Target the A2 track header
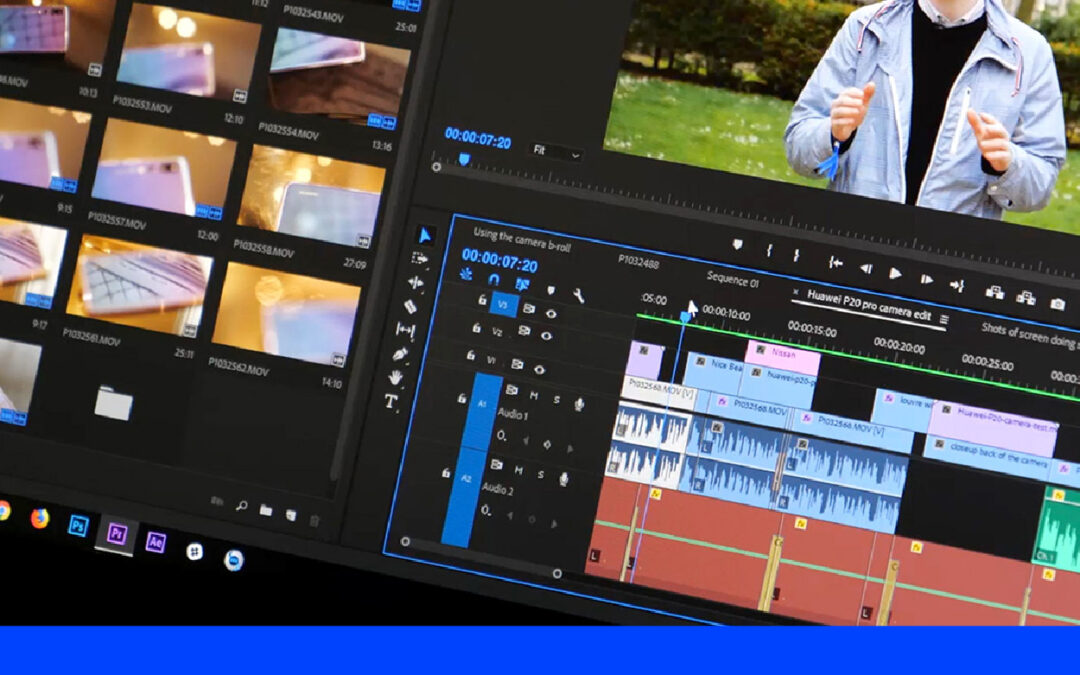 [x=464, y=497]
